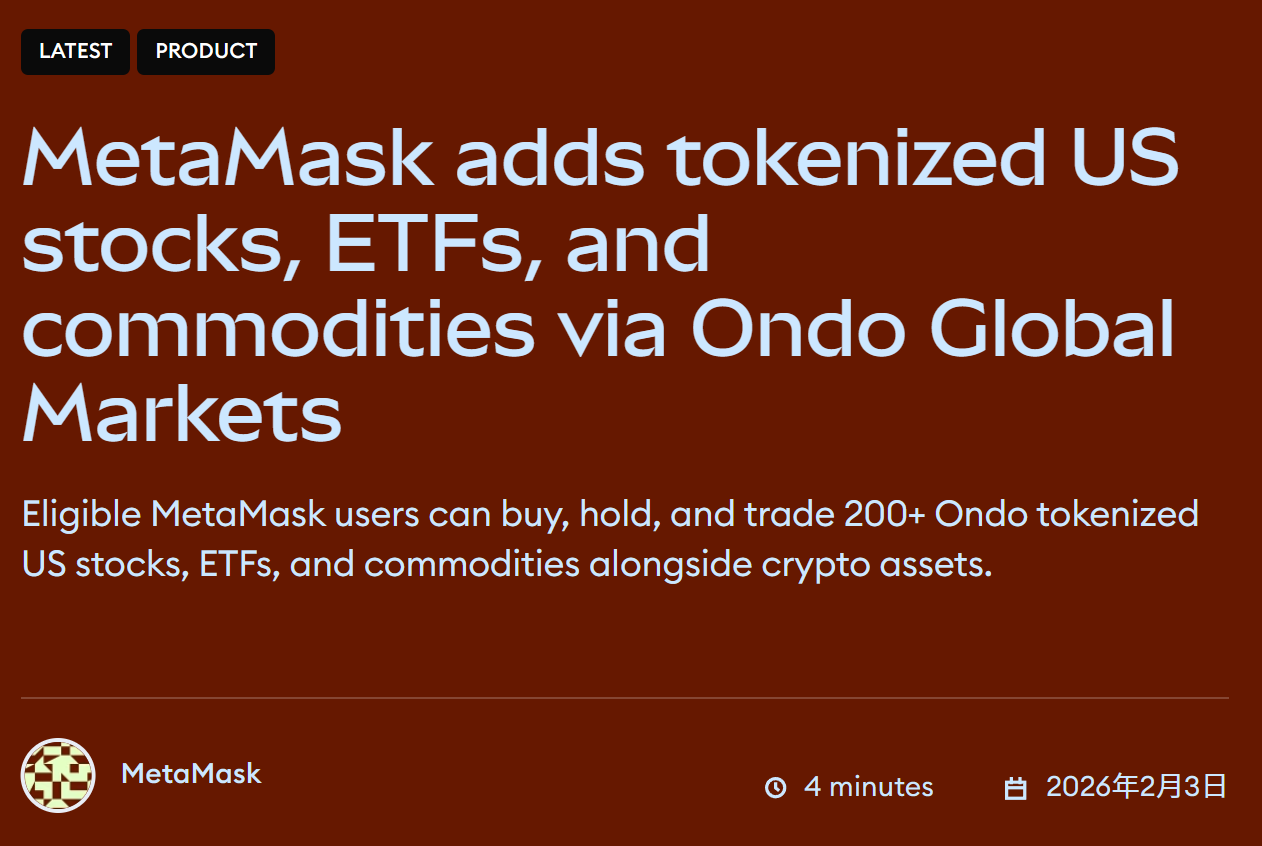Click the horizontal divider line below the subtitle
The height and width of the screenshot is (846, 1262).
pyautogui.click(x=624, y=697)
